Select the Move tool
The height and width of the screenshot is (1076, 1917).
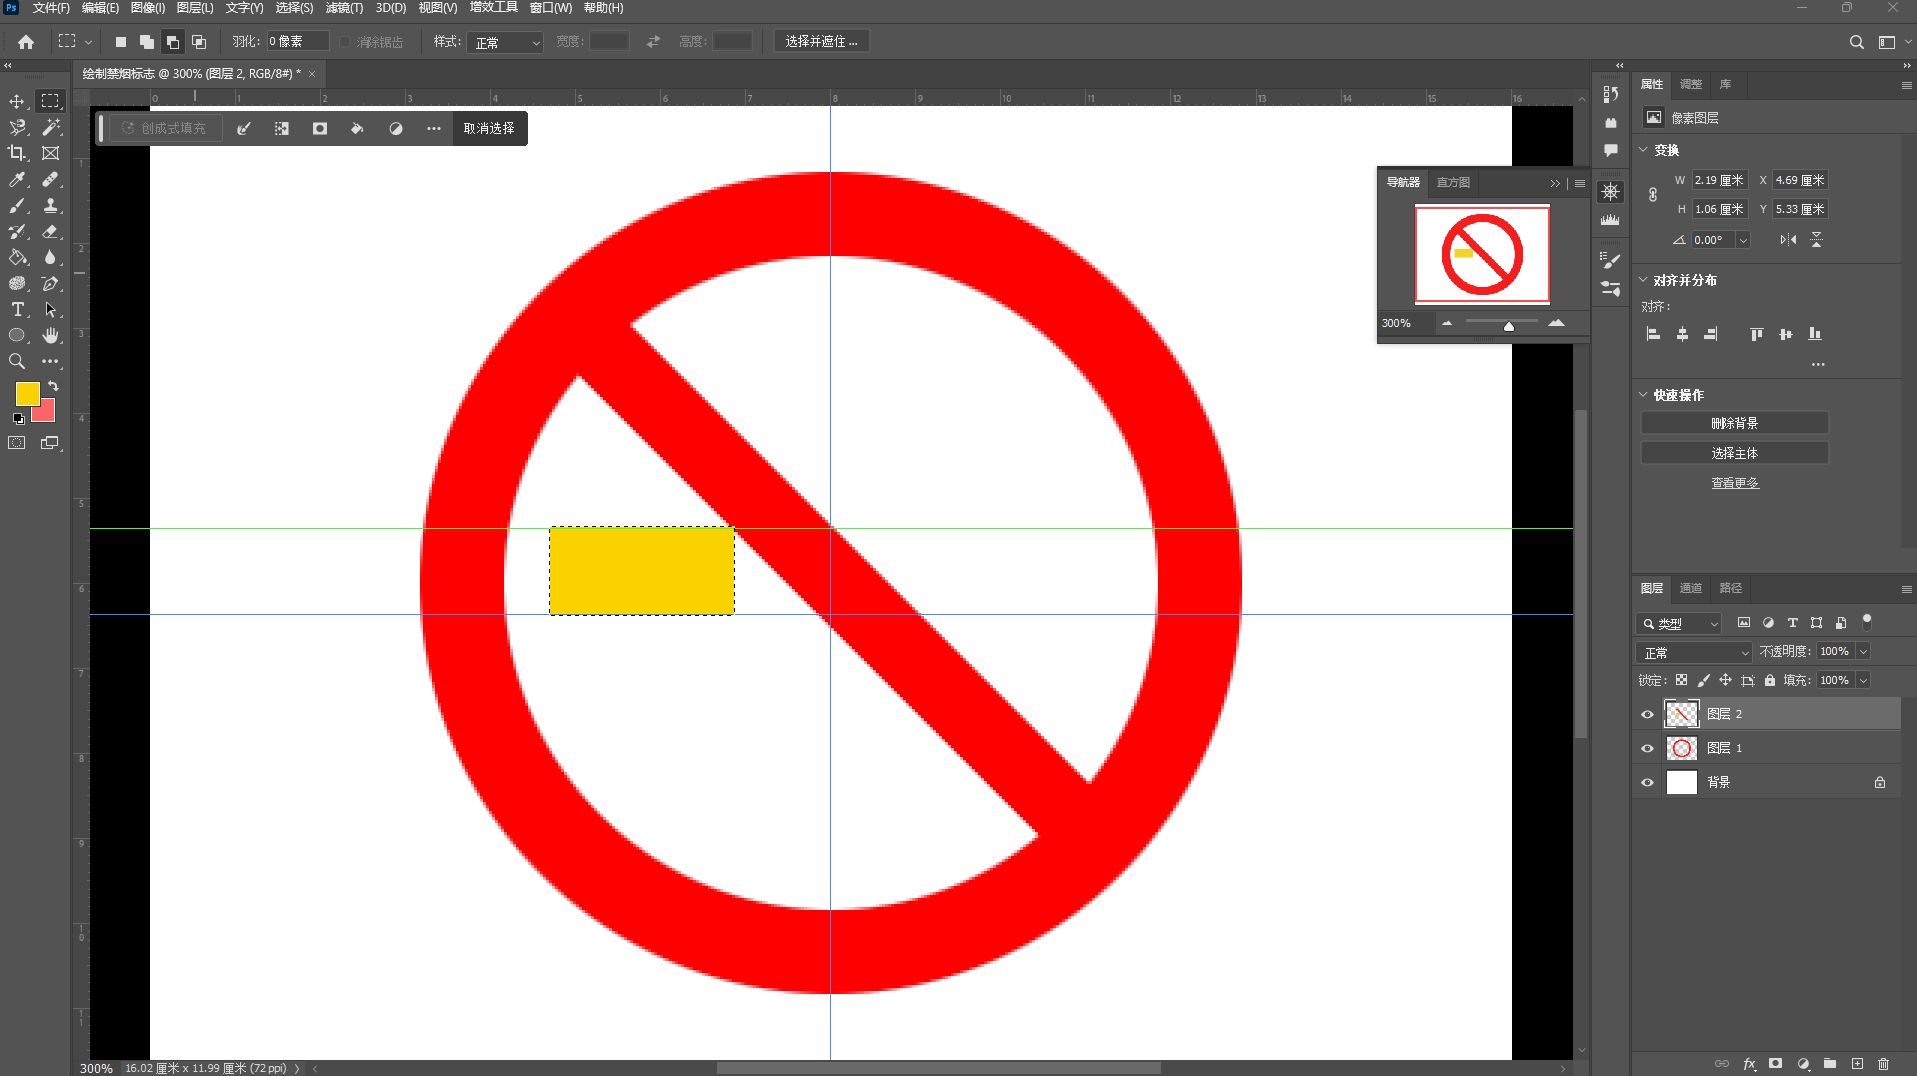point(17,101)
